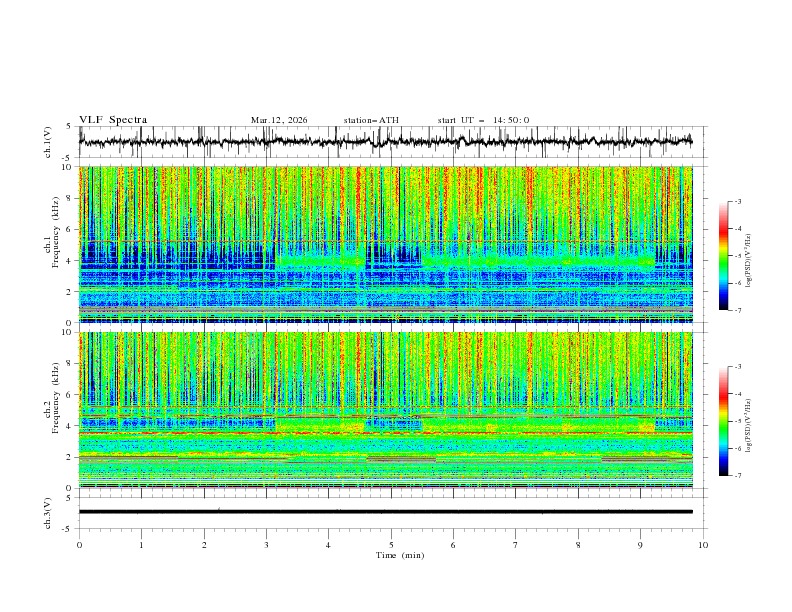Click the "8" tick on ch.1 frequency axis

click(x=71, y=198)
